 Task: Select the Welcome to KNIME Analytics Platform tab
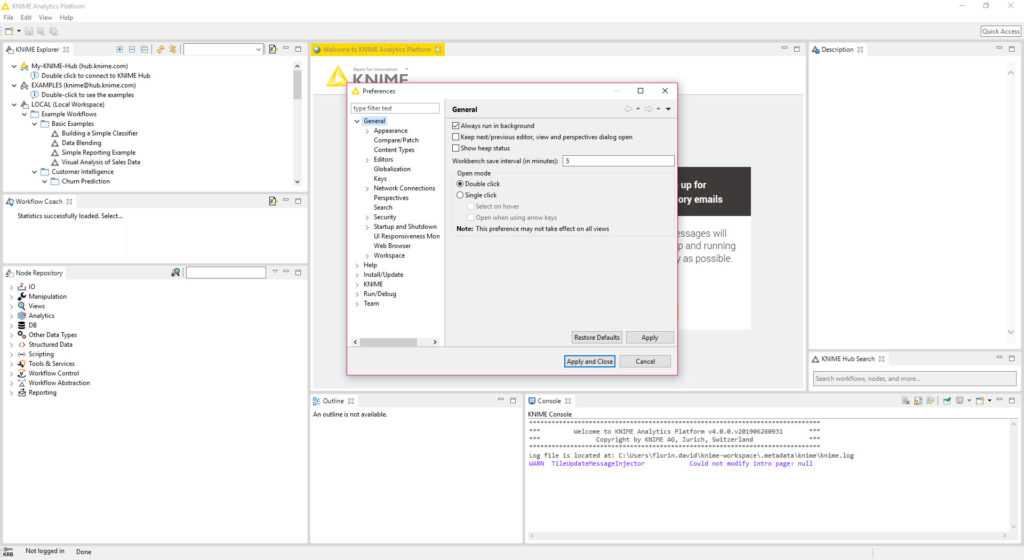pyautogui.click(x=377, y=50)
